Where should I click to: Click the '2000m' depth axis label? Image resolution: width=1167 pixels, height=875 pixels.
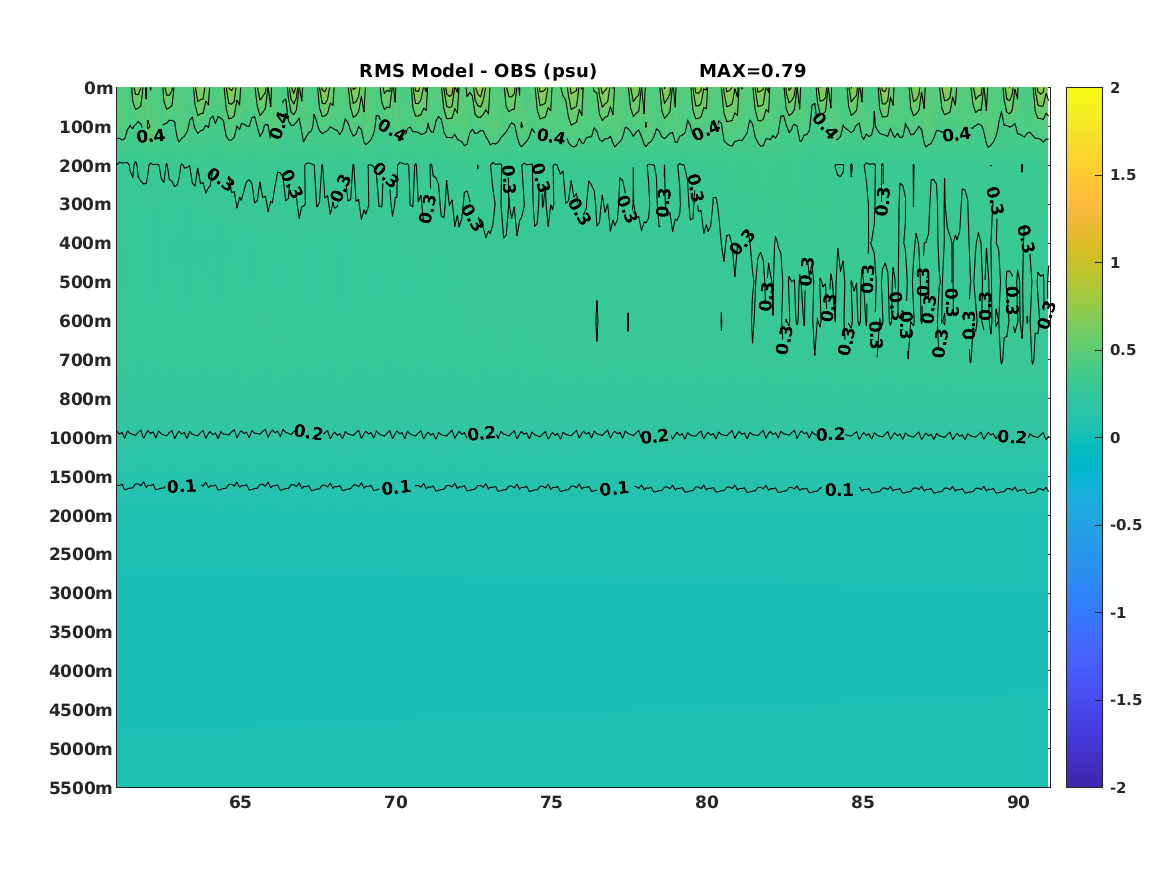pyautogui.click(x=81, y=516)
